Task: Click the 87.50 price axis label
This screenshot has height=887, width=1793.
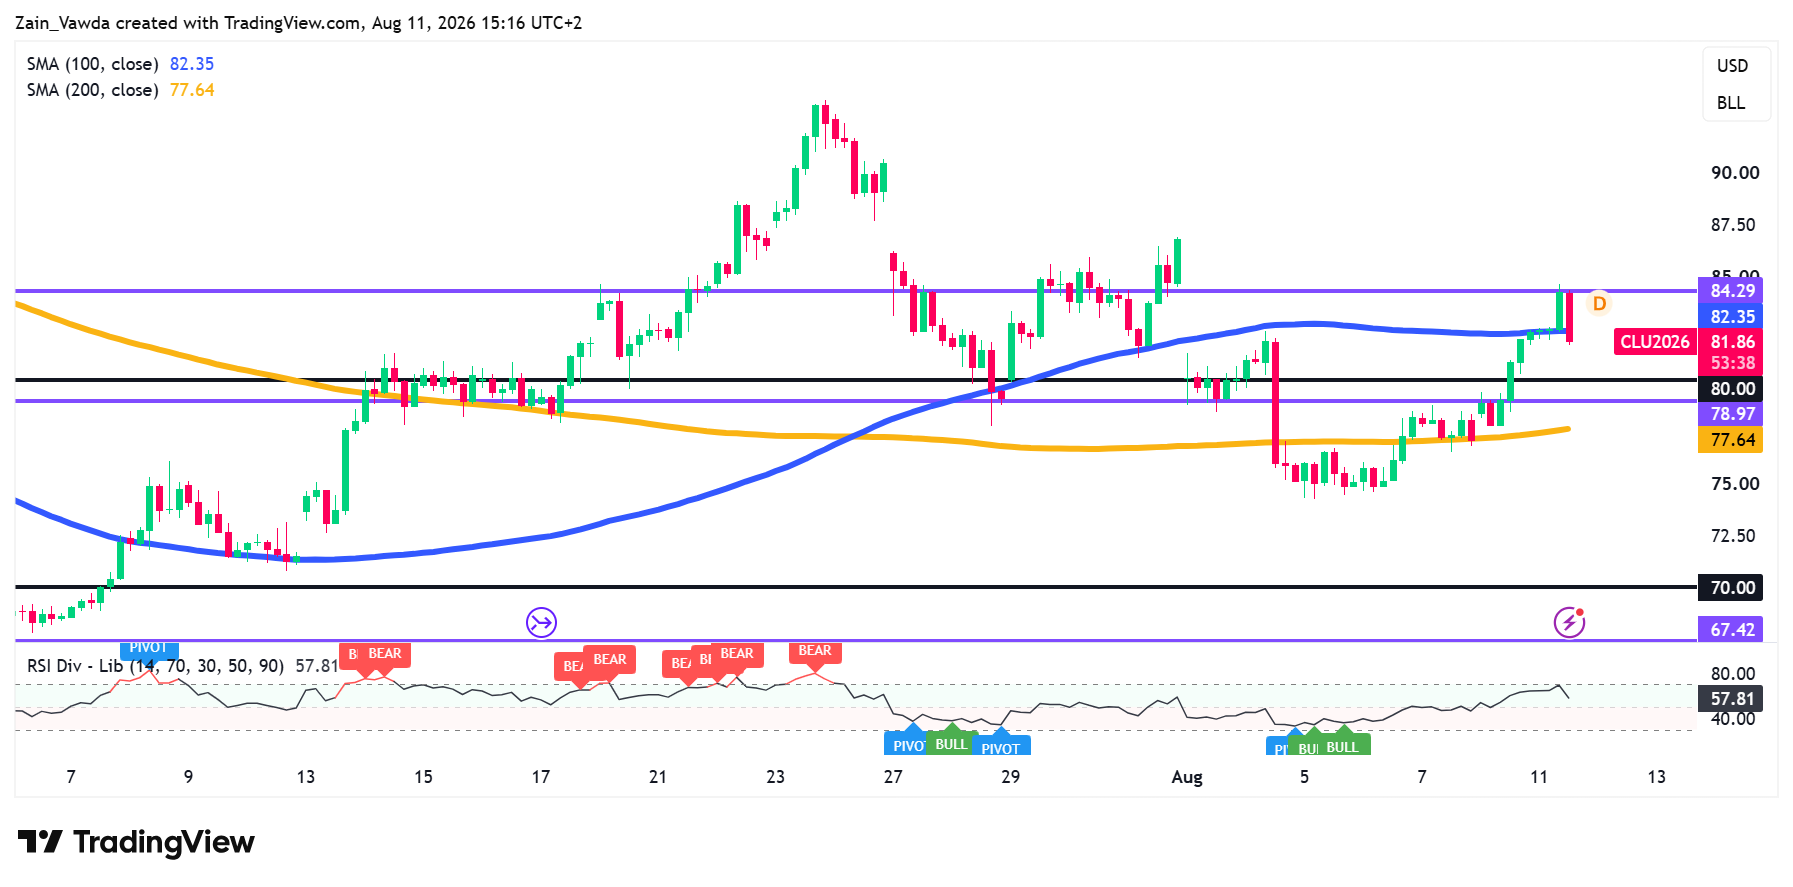Action: [1735, 225]
